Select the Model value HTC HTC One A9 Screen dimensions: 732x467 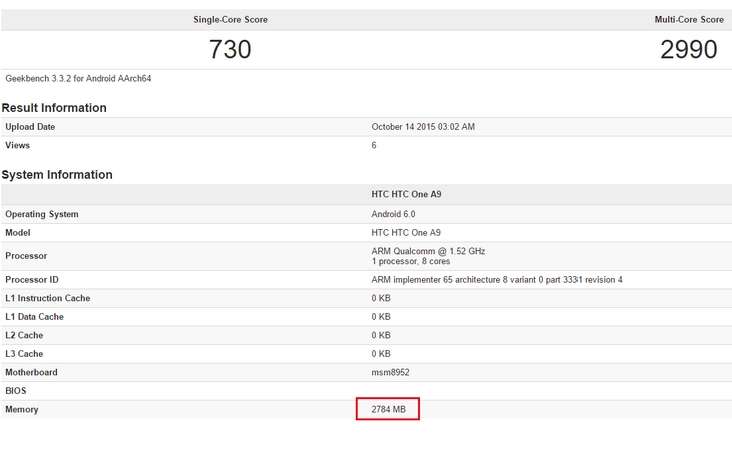point(406,233)
